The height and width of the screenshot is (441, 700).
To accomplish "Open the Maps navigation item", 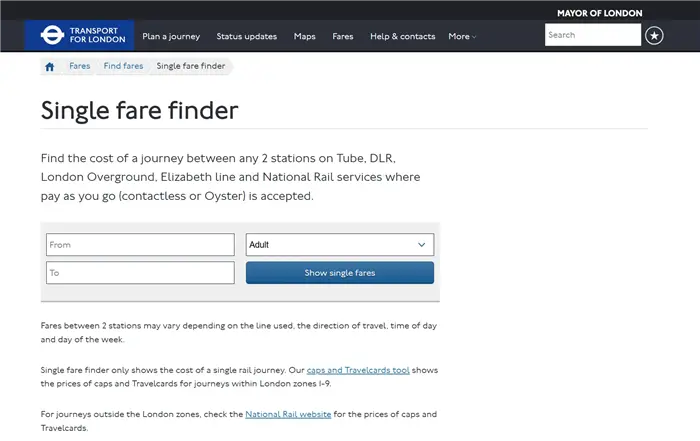I will click(305, 36).
